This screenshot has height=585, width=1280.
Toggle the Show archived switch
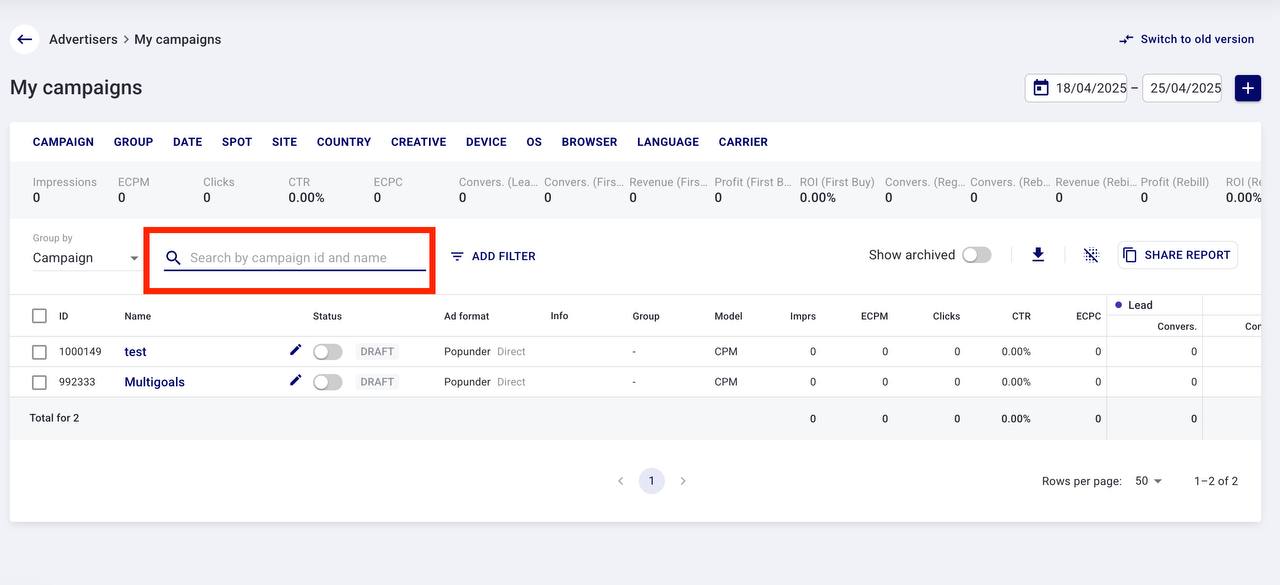976,255
